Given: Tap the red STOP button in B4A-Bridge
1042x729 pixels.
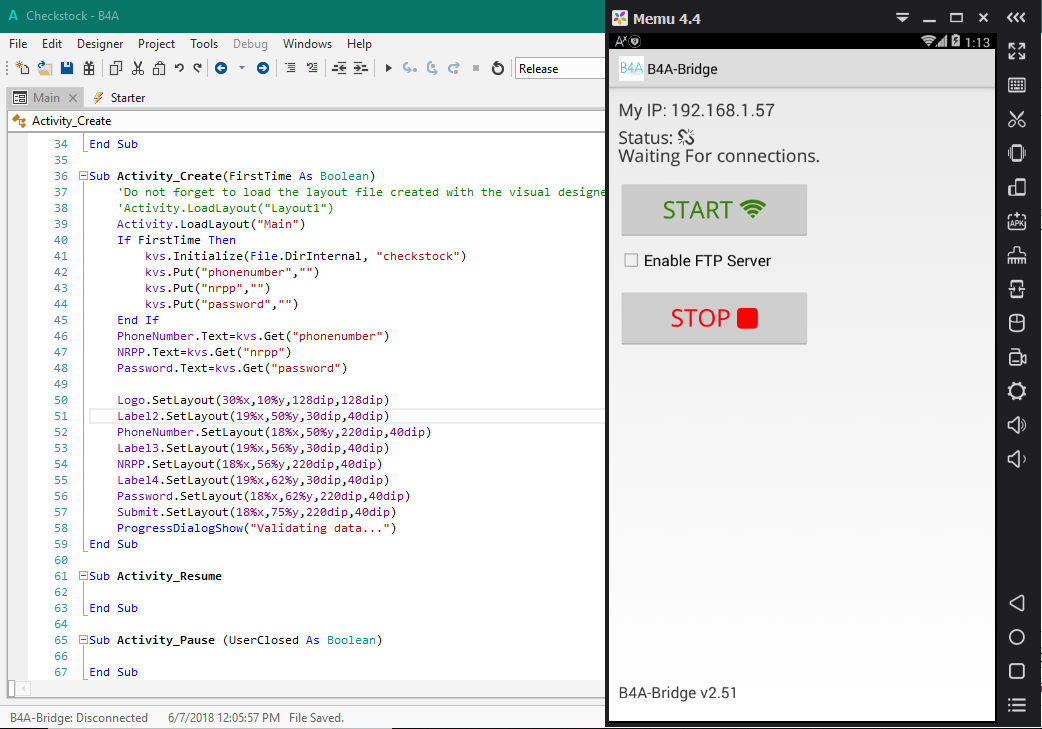Looking at the screenshot, I should [x=714, y=318].
